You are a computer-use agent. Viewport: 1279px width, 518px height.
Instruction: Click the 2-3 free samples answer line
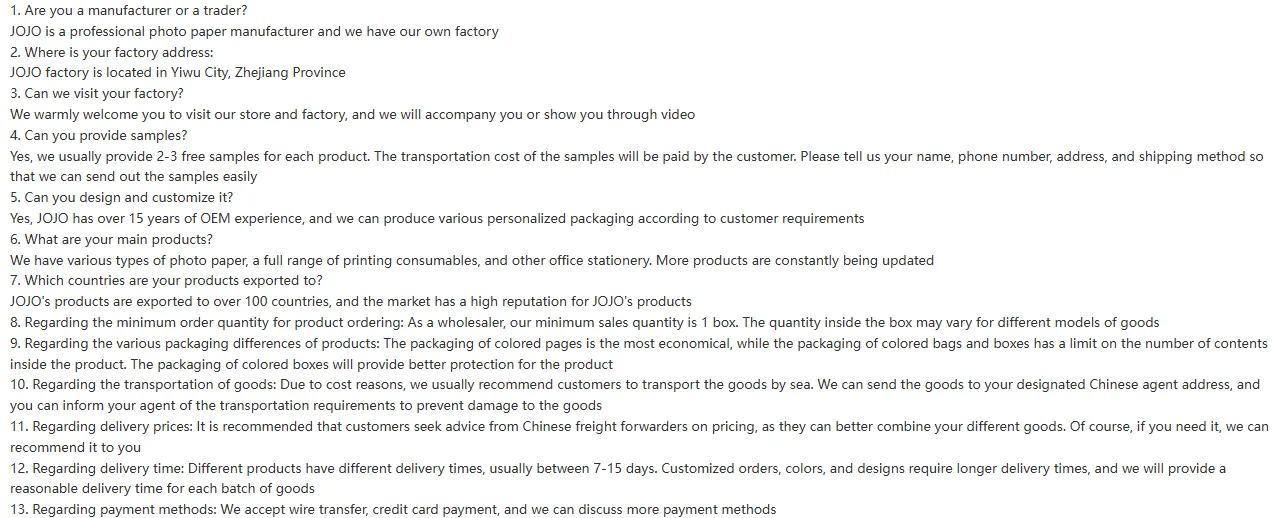coord(637,156)
